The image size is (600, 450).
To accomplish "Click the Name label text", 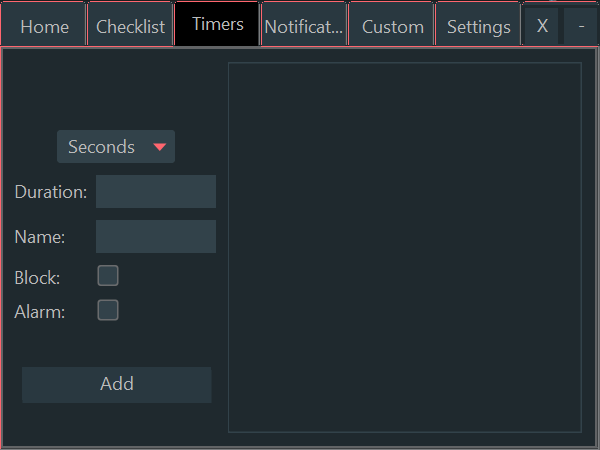I will (40, 237).
